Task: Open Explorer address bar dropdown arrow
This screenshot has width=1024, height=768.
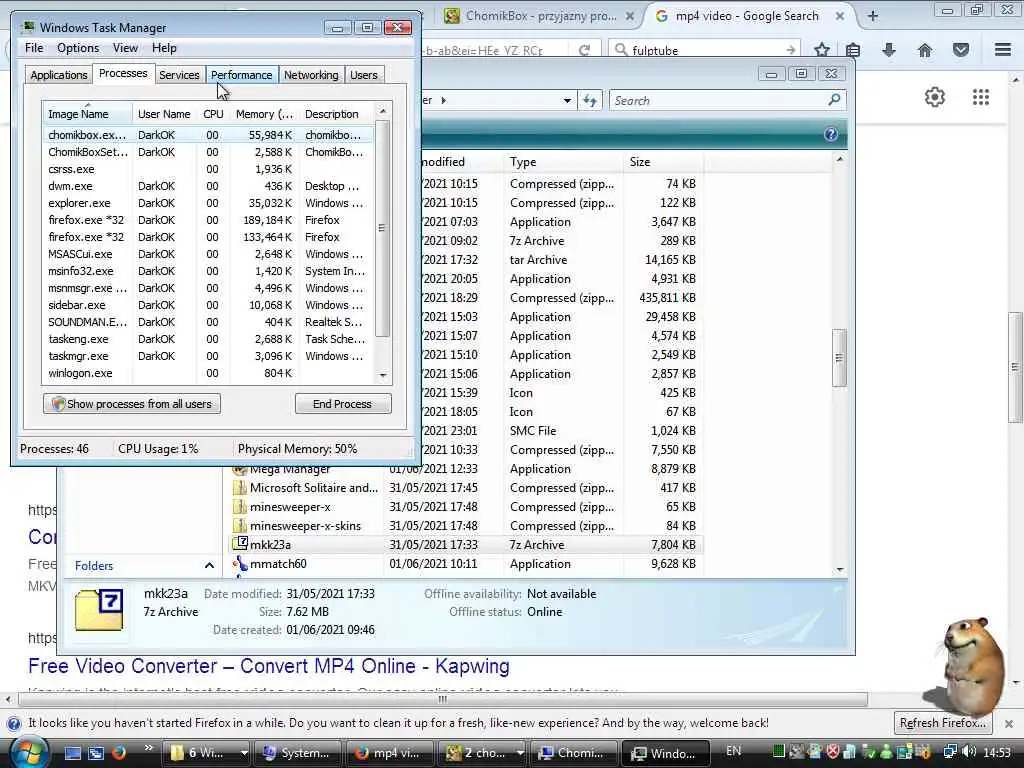Action: [567, 101]
